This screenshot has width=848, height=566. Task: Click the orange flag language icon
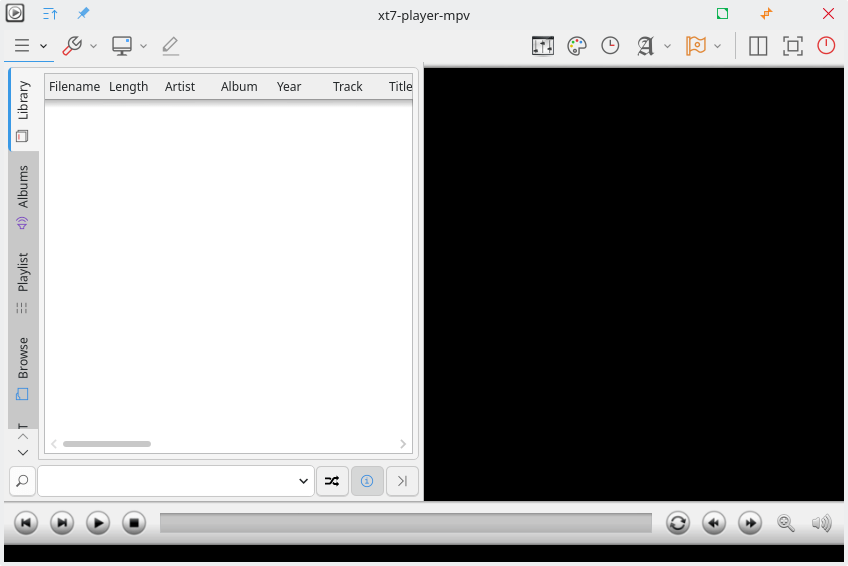click(695, 45)
